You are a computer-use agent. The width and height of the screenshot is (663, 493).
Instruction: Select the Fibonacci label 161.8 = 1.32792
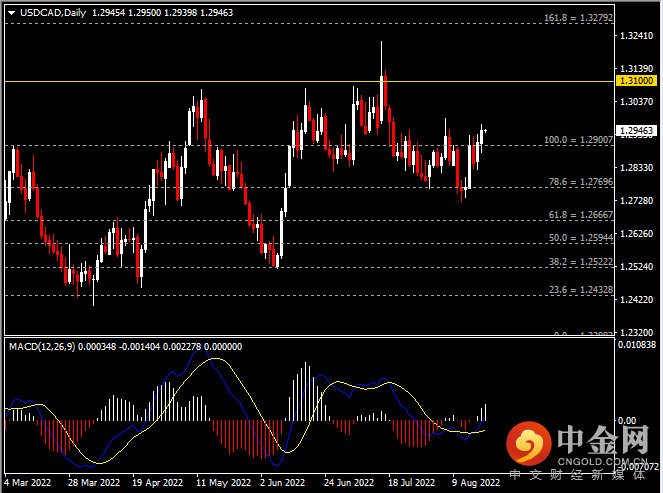(578, 18)
